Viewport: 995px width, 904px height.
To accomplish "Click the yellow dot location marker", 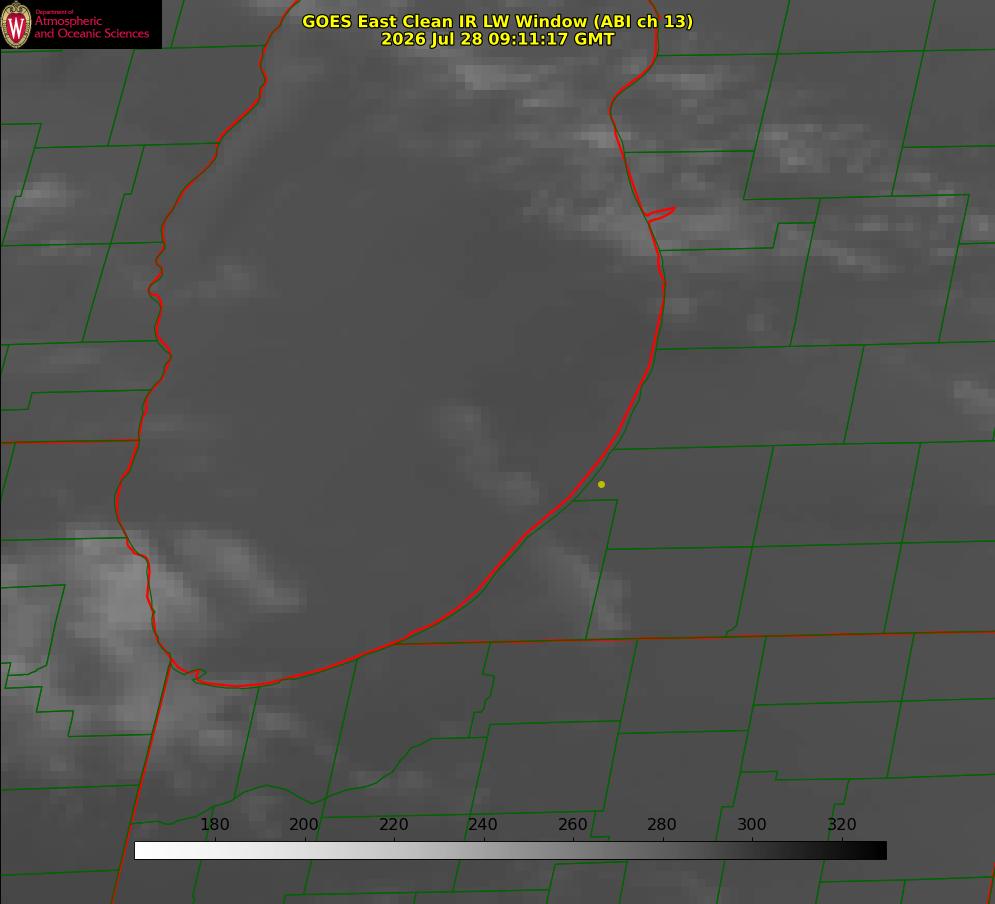I will tap(601, 484).
